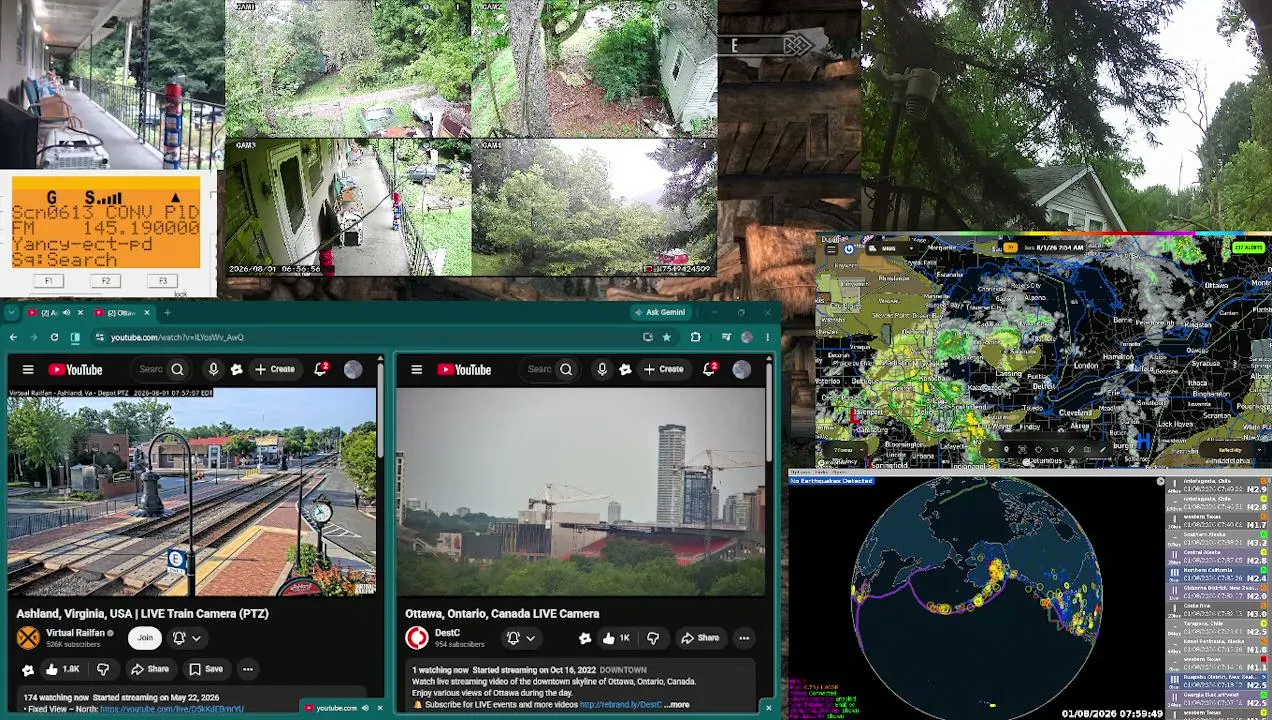Click the search magnifier in the Ashland pane
Screen dimensions: 1272x720
[x=177, y=370]
